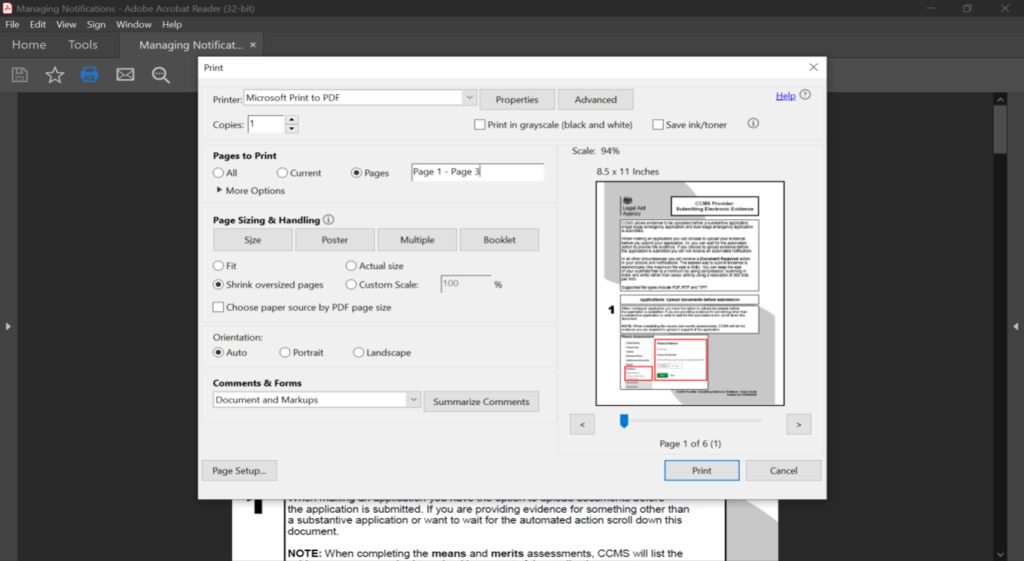This screenshot has width=1024, height=561.
Task: Click Save ink/toner info icon
Action: point(753,124)
